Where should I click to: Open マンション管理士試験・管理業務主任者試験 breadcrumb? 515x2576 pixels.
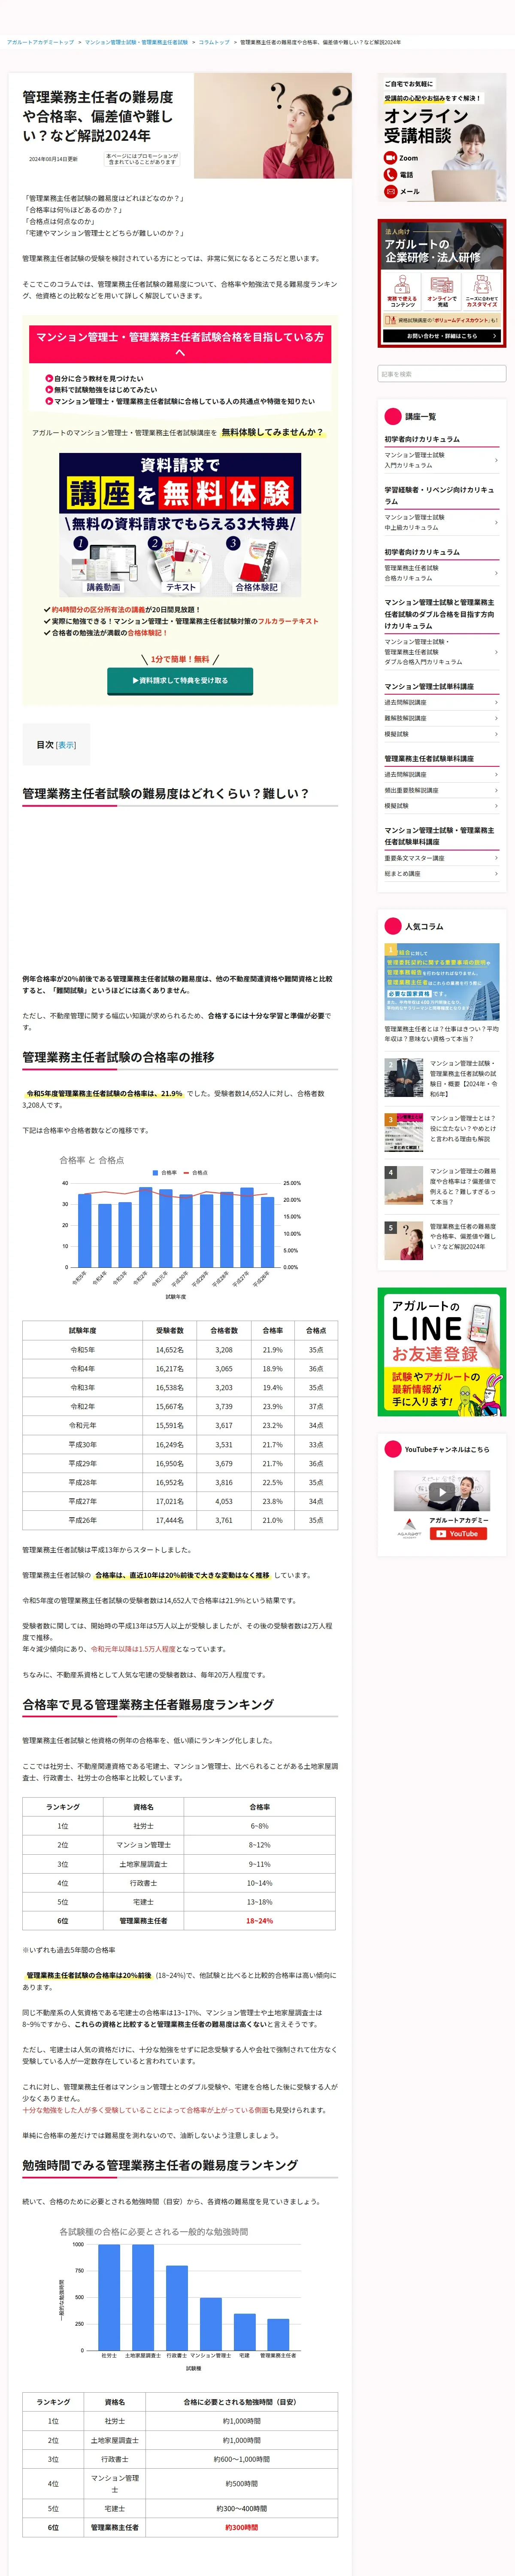[136, 42]
